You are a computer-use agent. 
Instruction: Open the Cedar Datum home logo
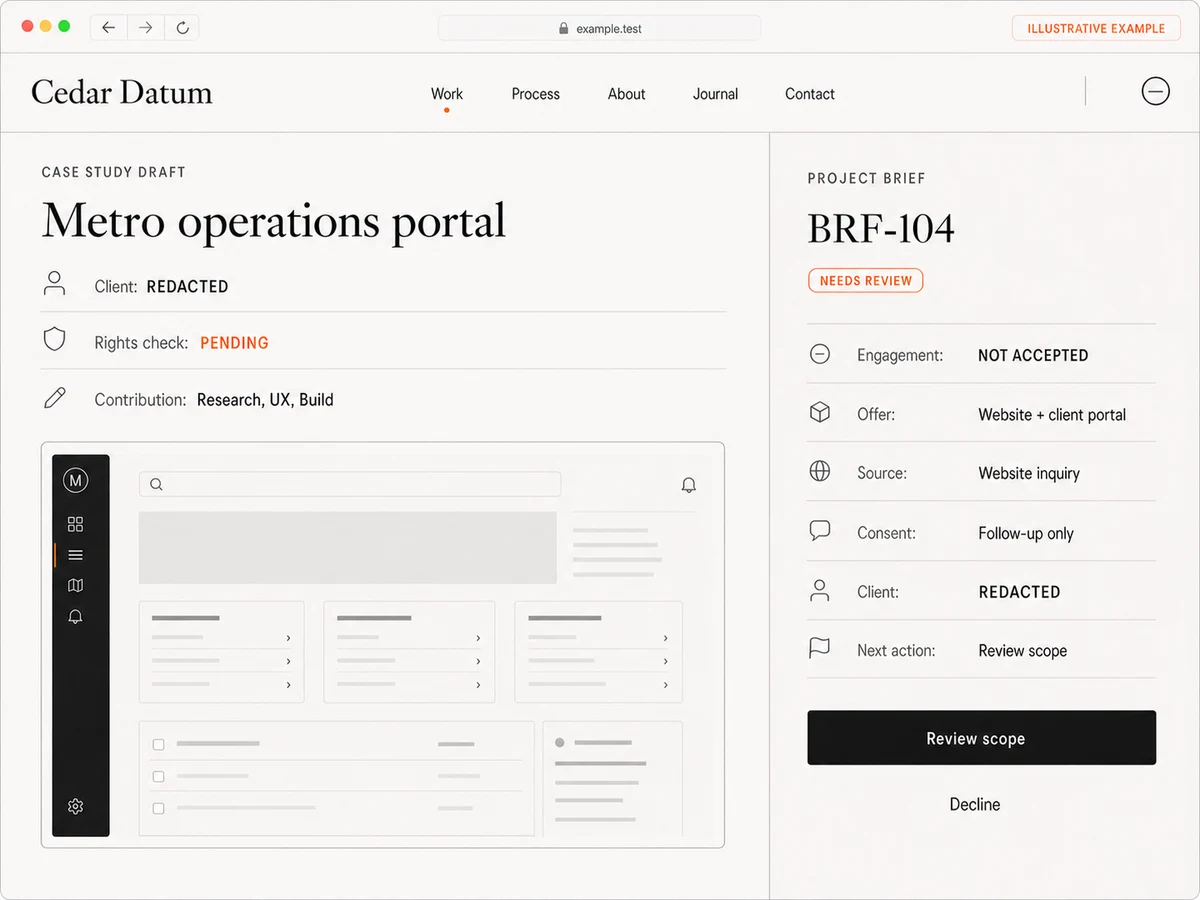click(122, 93)
